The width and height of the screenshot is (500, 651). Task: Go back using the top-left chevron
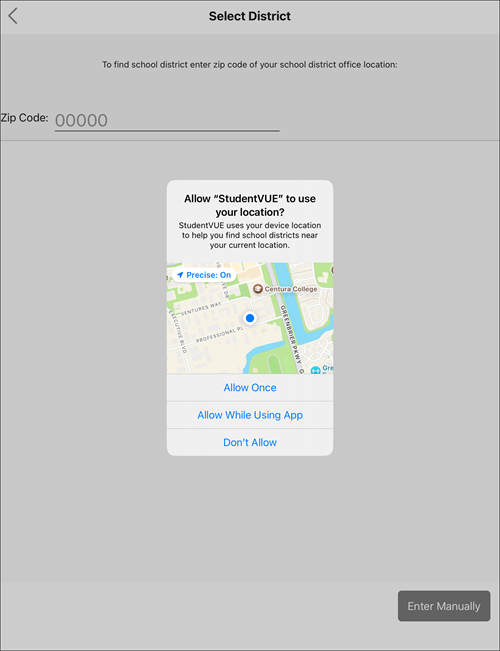13,16
